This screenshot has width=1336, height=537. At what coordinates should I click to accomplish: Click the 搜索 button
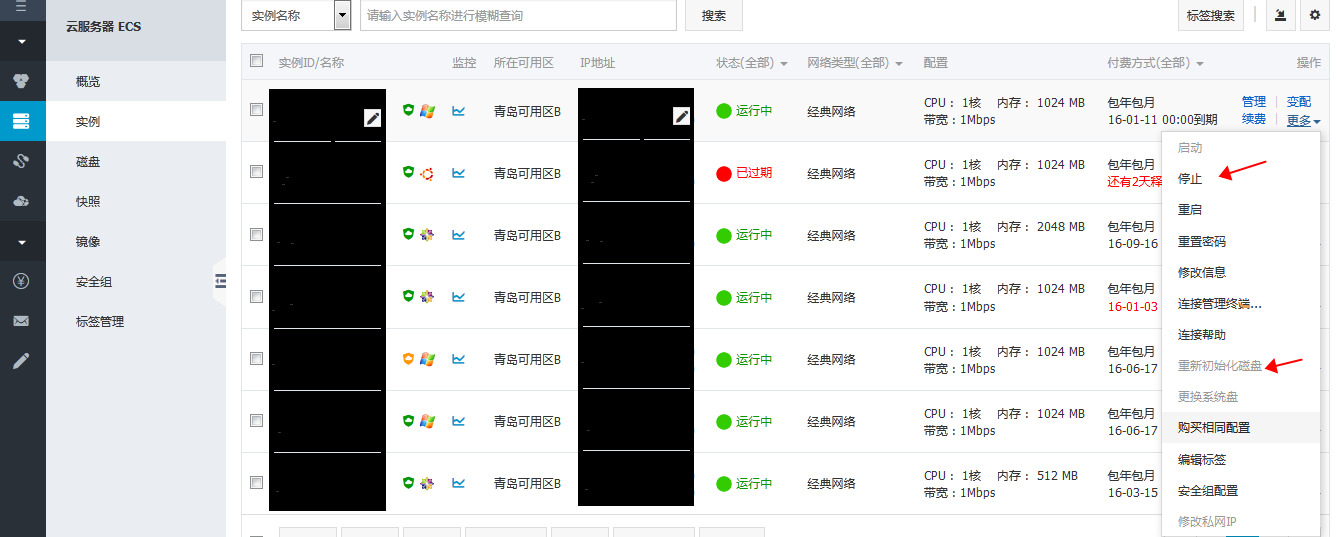(714, 15)
